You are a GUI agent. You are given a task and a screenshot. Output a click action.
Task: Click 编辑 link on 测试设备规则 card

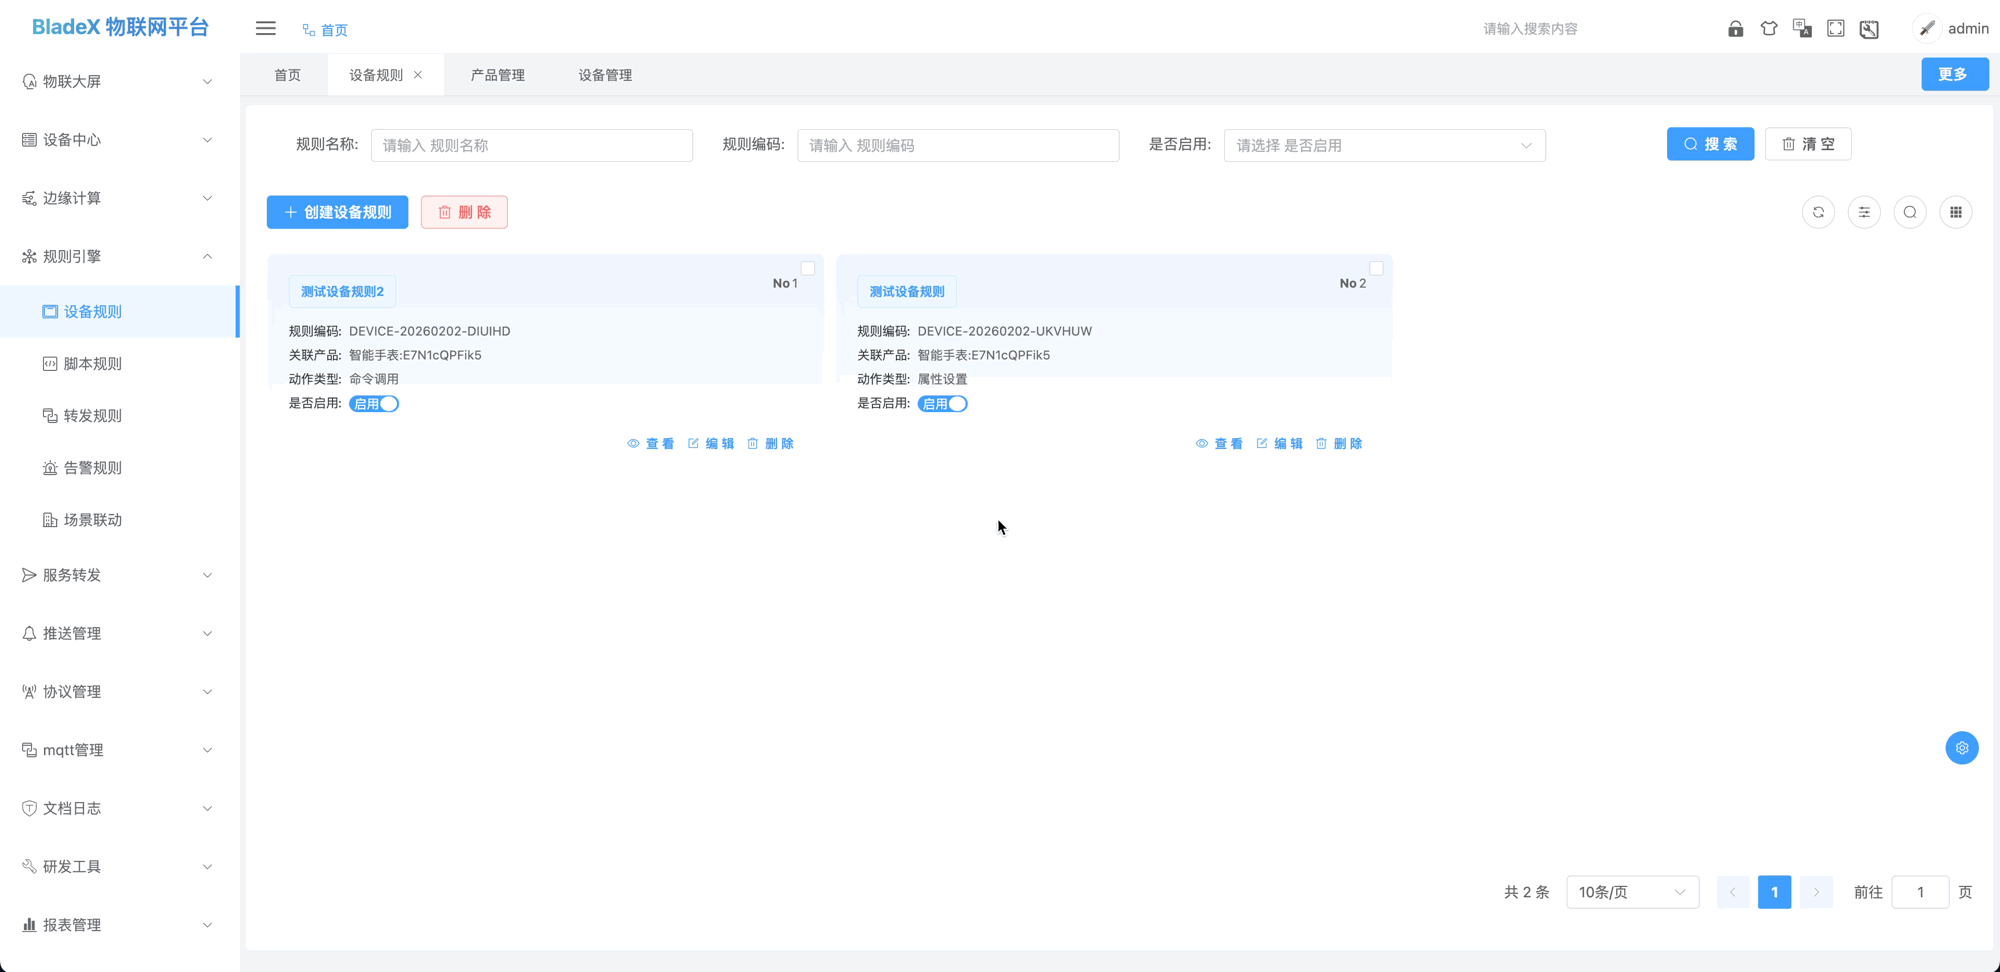pyautogui.click(x=1279, y=444)
